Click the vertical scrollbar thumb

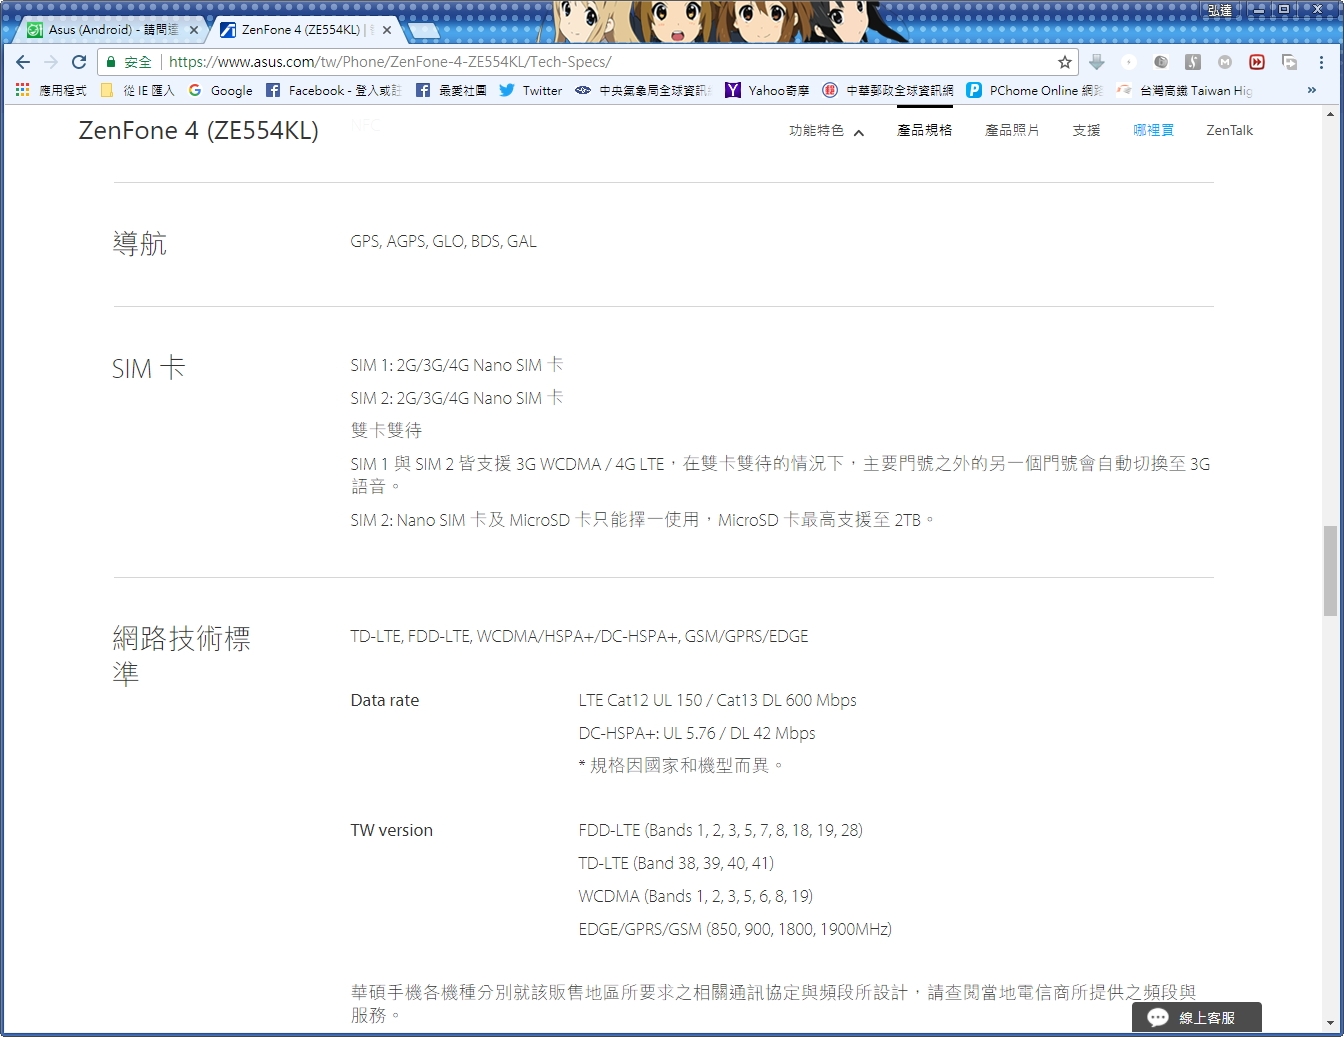point(1330,570)
